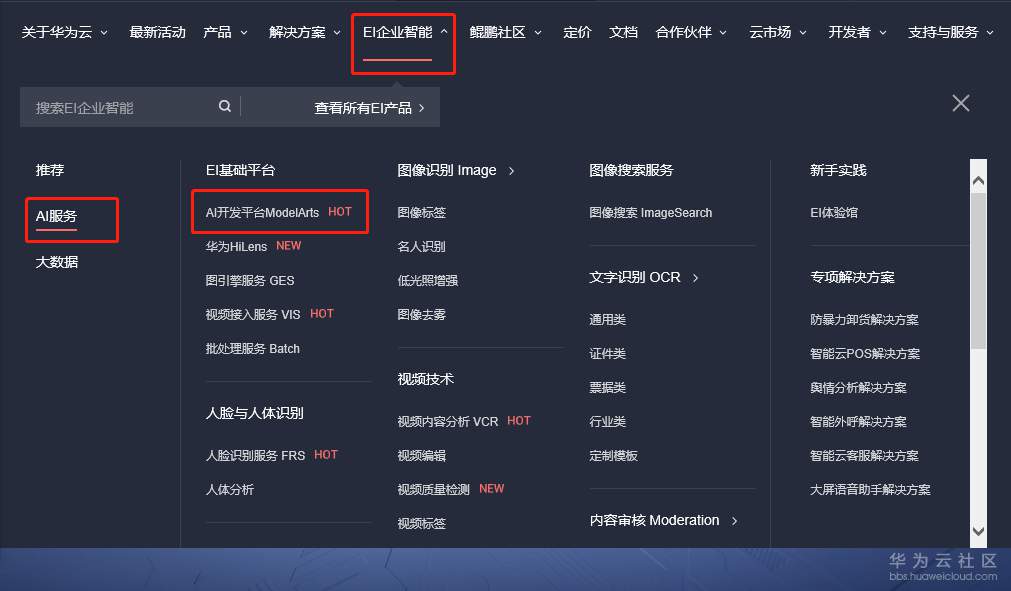Close the EI menu panel with X
This screenshot has width=1011, height=591.
click(x=961, y=103)
